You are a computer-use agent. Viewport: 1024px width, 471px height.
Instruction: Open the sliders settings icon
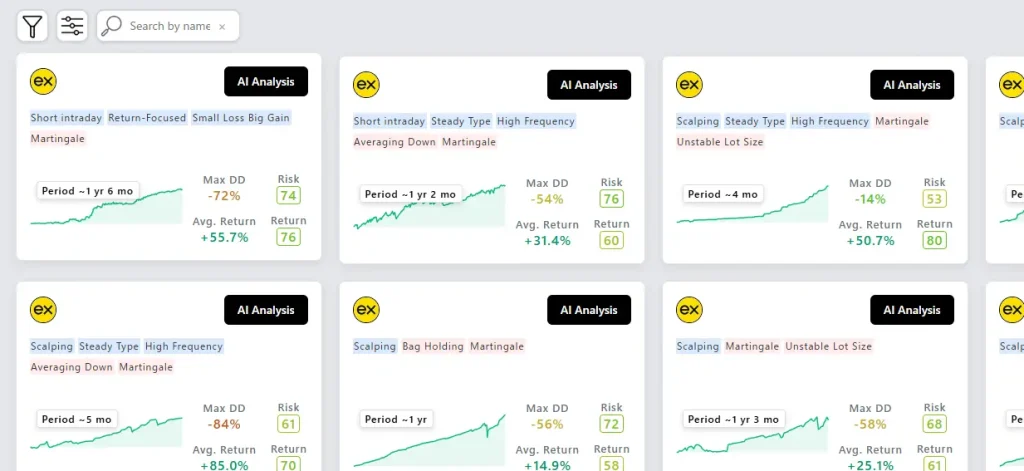(x=72, y=27)
